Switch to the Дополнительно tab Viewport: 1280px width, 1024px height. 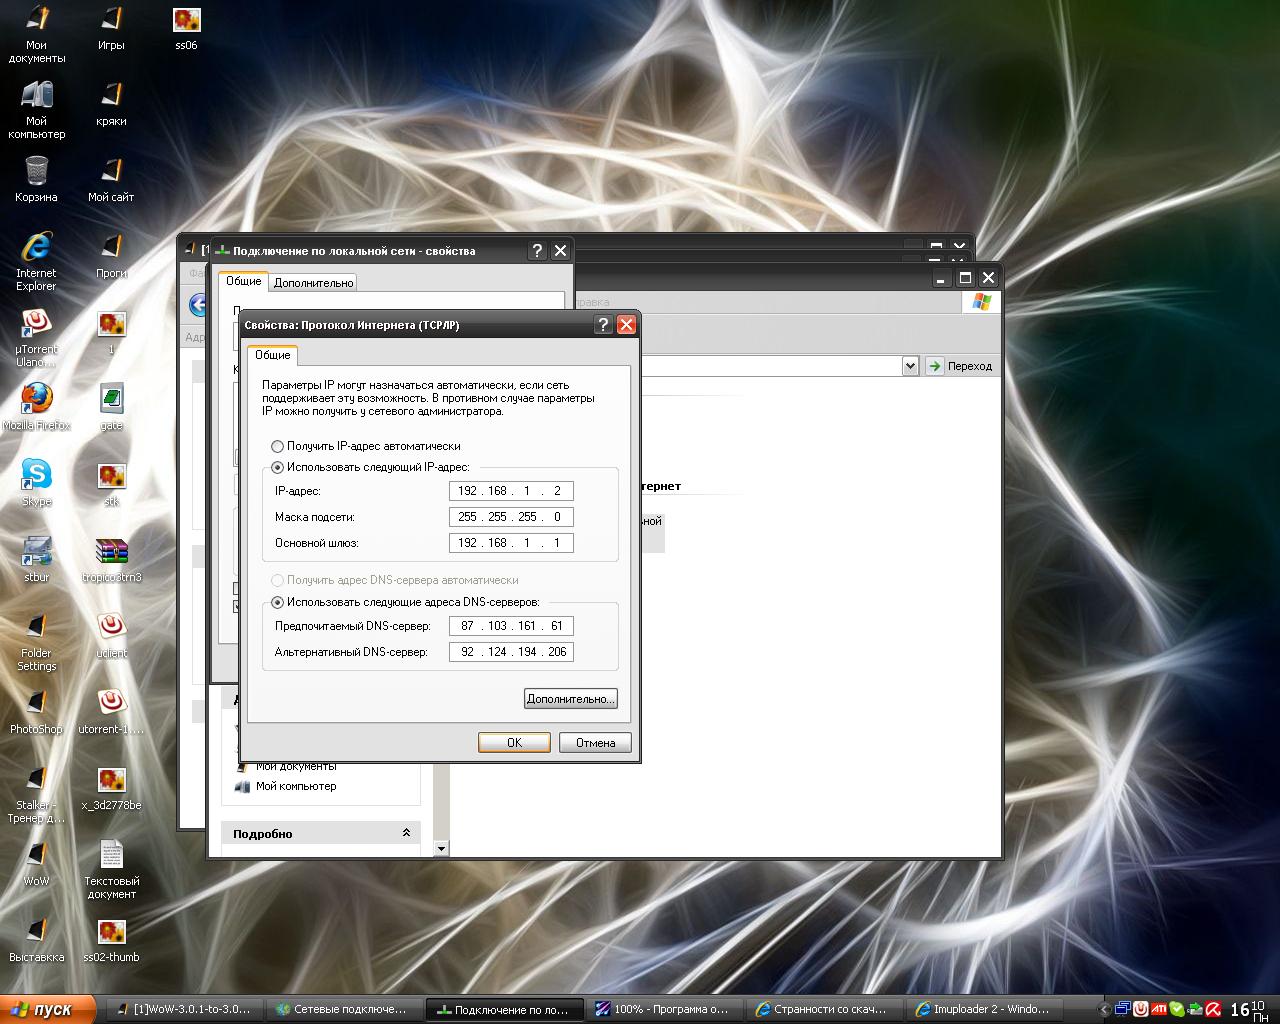[313, 283]
